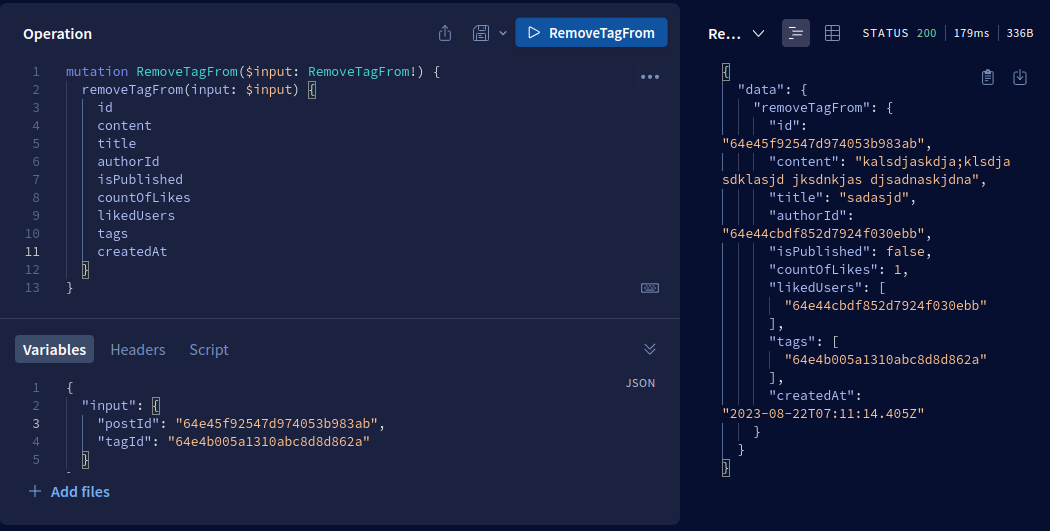Click the plus icon beside Add files
This screenshot has width=1050, height=531.
(35, 491)
